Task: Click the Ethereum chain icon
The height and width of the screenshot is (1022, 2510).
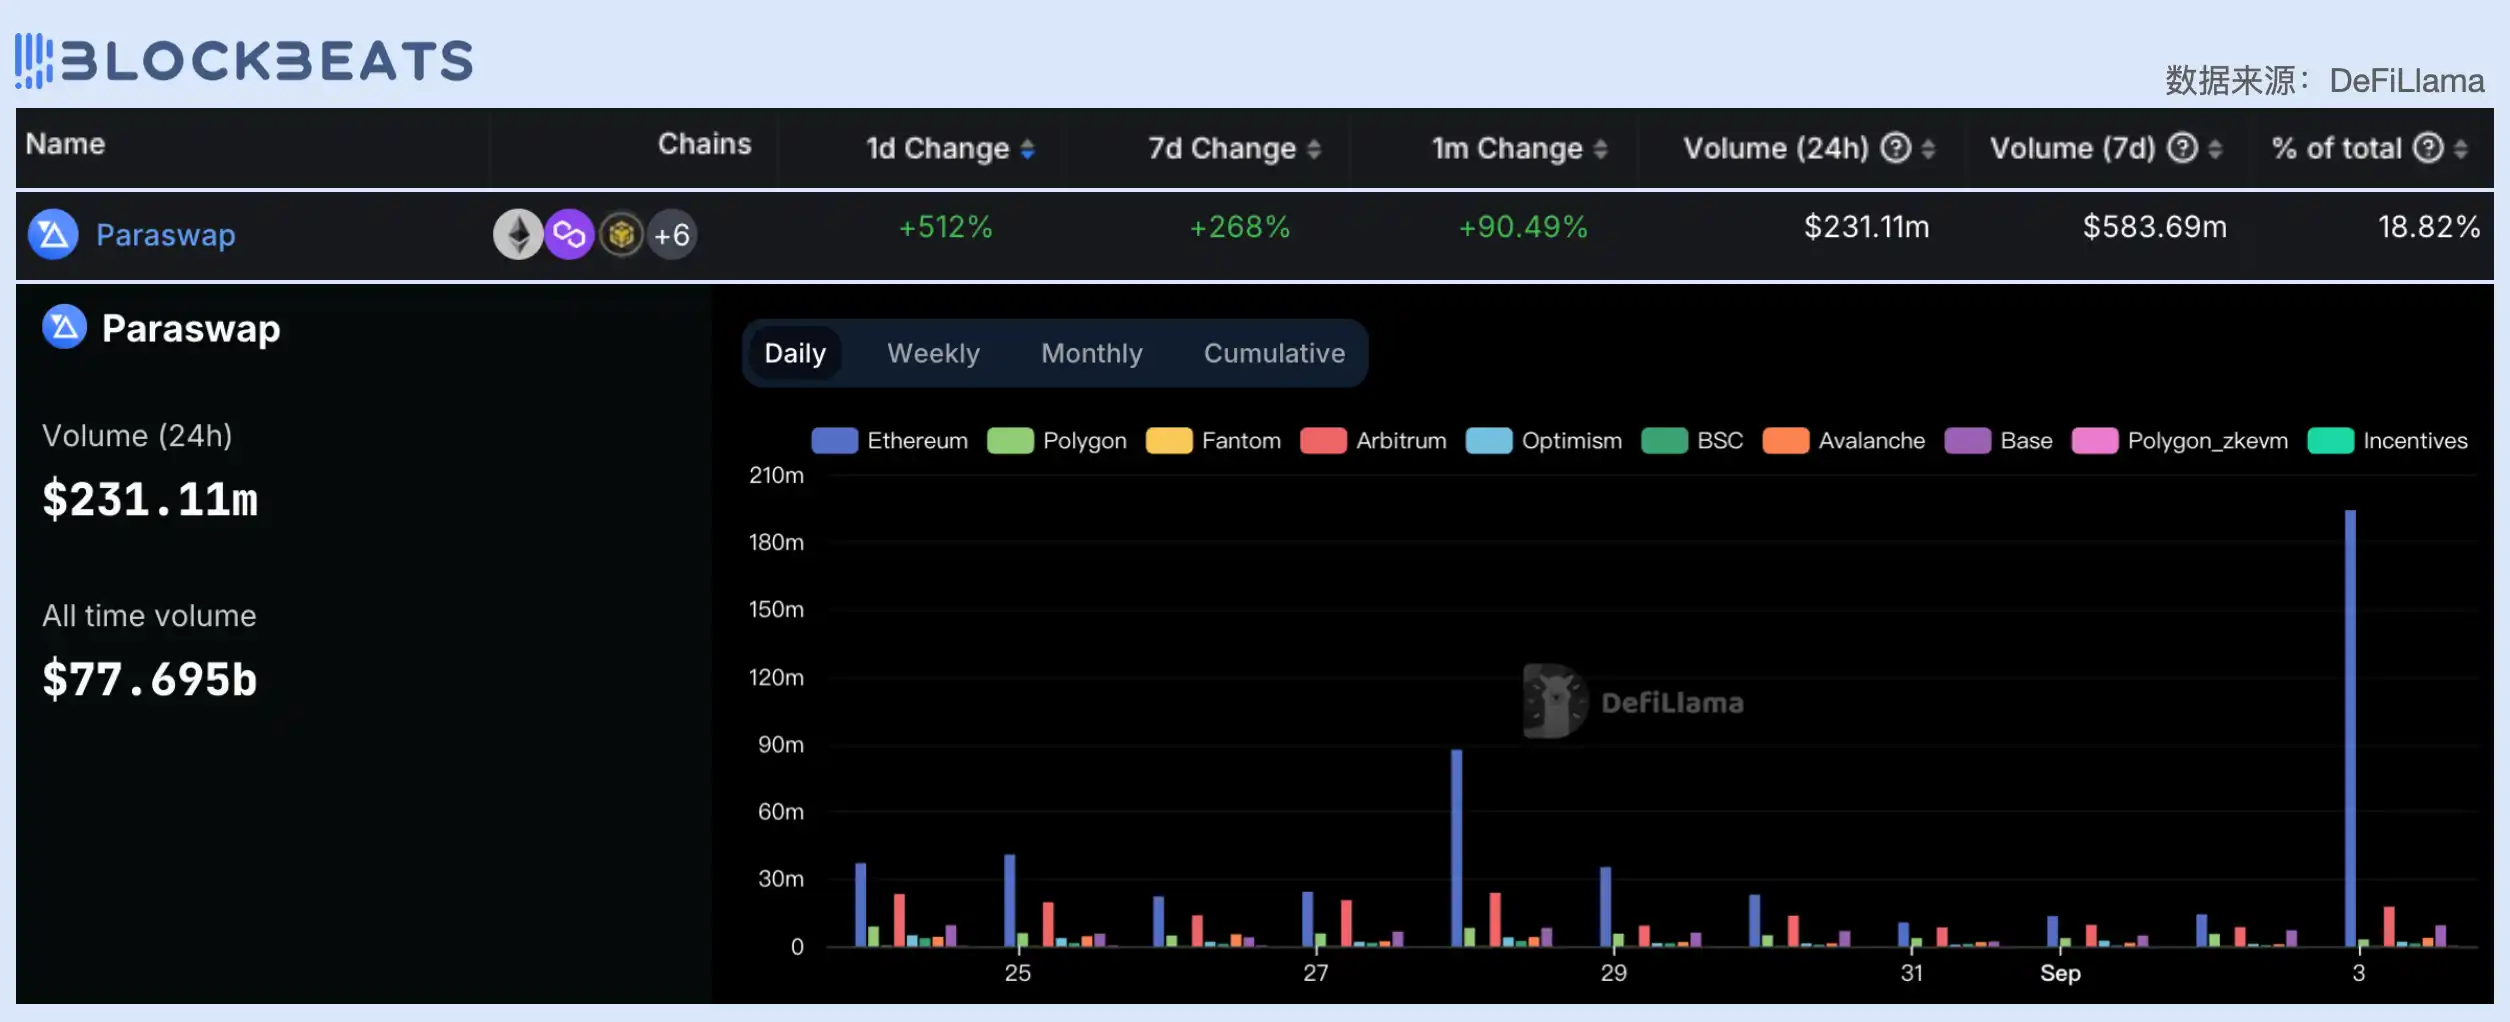Action: point(518,235)
